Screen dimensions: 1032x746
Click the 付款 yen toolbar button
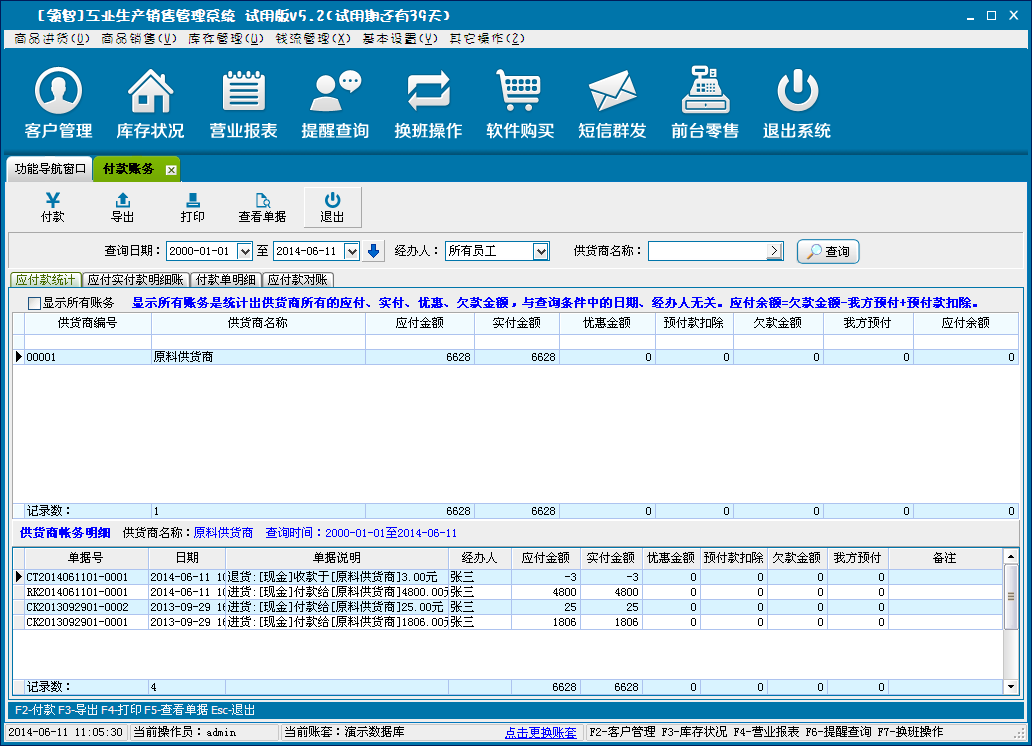[x=53, y=207]
